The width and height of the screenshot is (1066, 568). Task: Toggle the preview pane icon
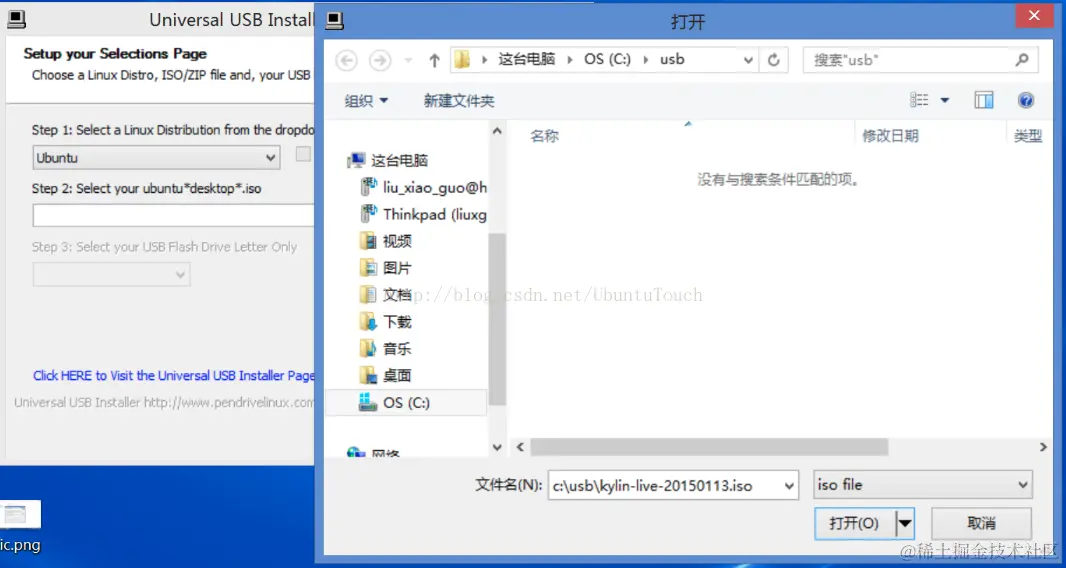coord(984,100)
